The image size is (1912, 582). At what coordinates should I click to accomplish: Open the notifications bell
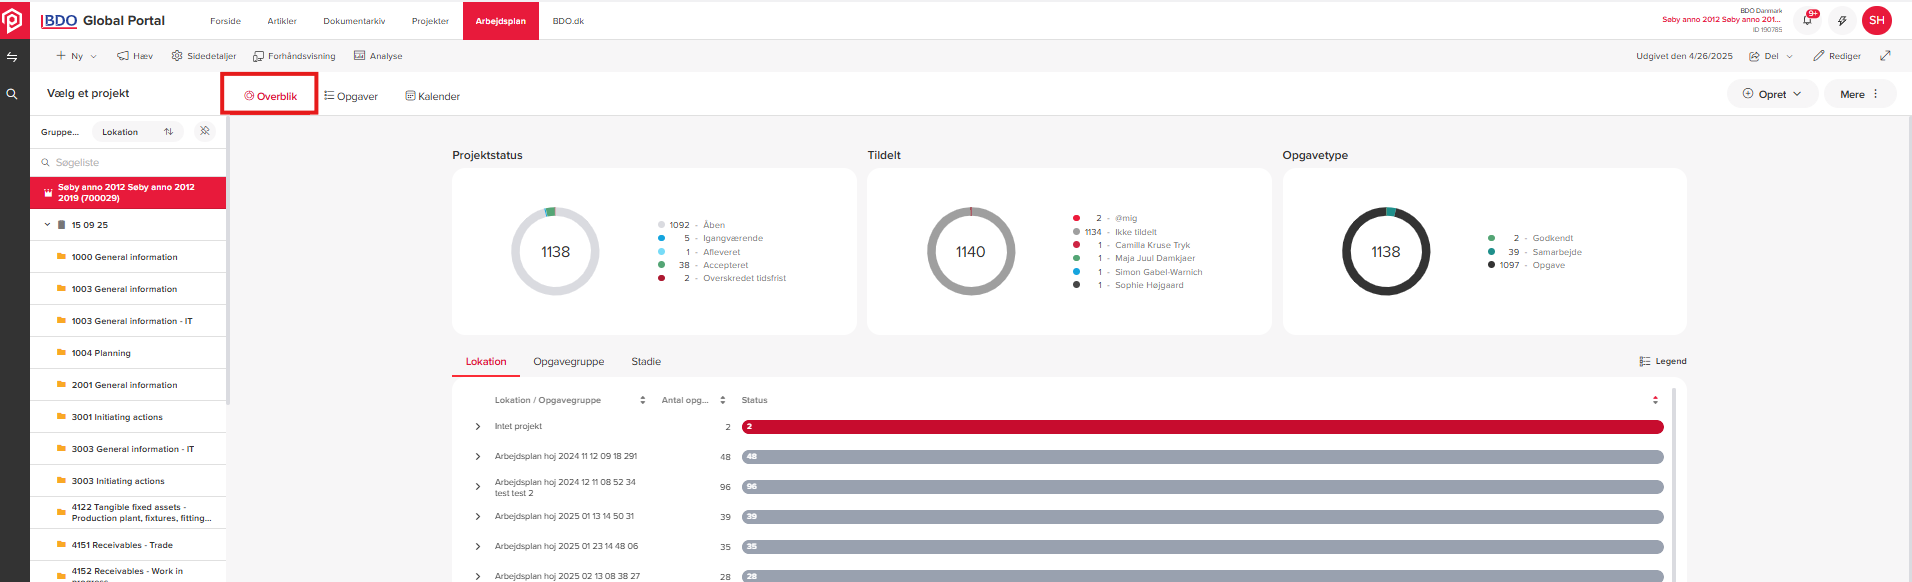coord(1807,20)
